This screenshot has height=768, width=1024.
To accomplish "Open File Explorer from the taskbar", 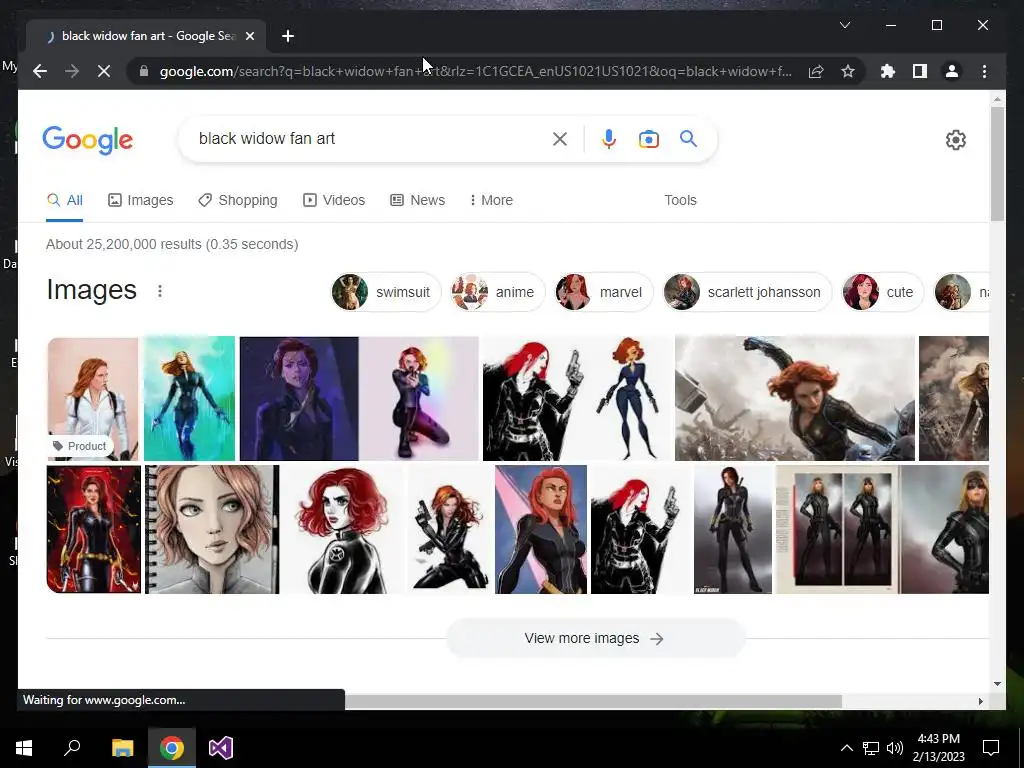I will [122, 747].
